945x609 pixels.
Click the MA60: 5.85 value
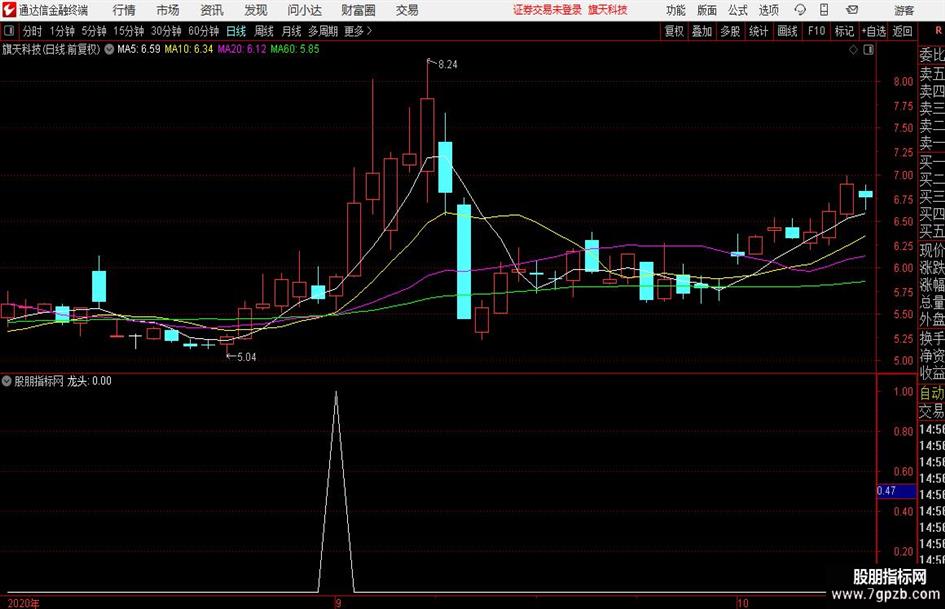[295, 49]
